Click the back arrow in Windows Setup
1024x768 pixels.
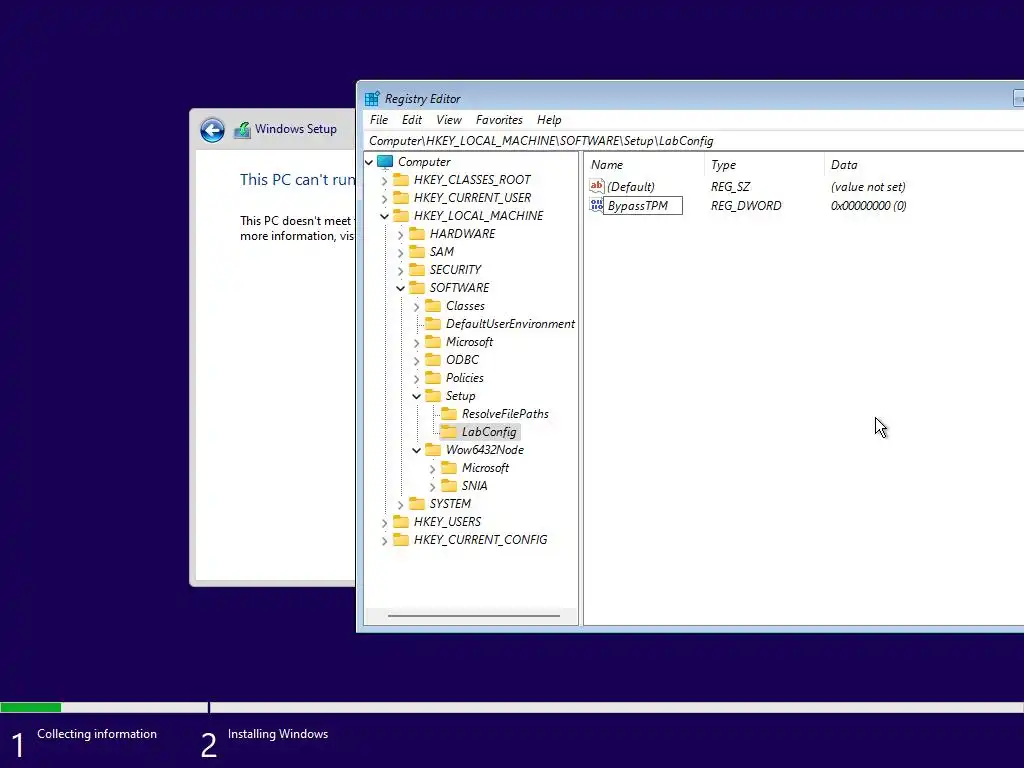tap(212, 130)
